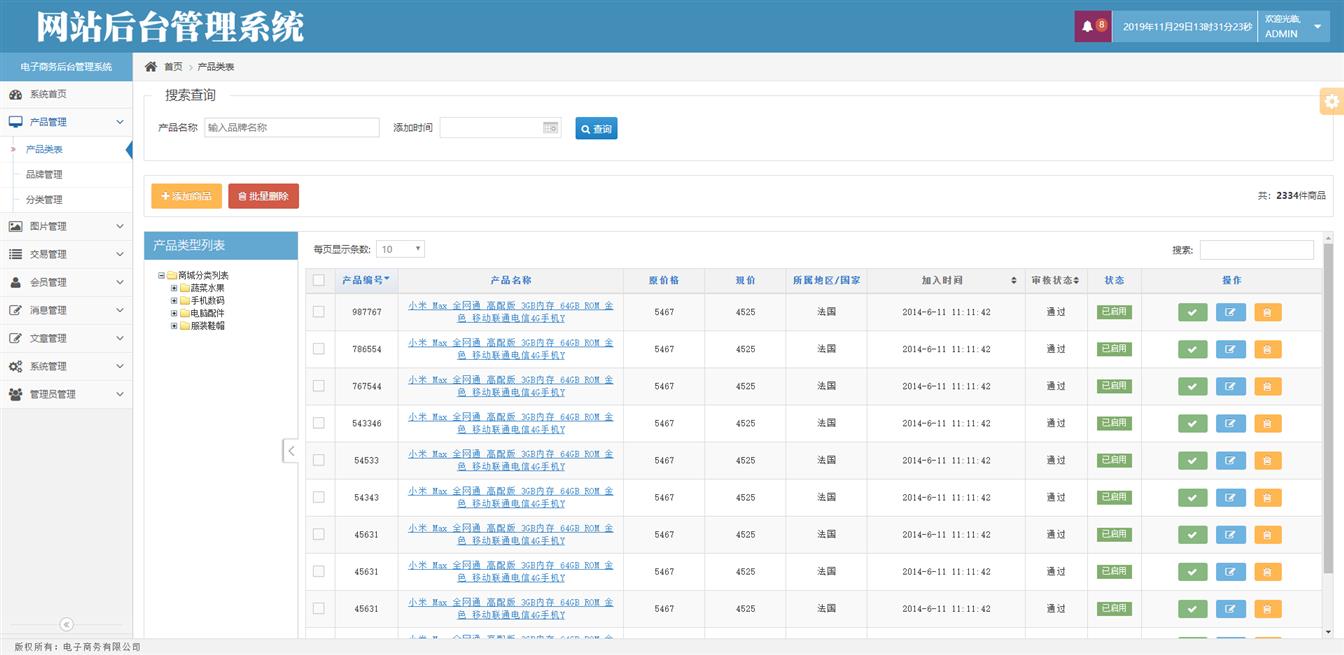Tick the checkbox for product 987767
The image size is (1344, 655).
click(x=318, y=312)
